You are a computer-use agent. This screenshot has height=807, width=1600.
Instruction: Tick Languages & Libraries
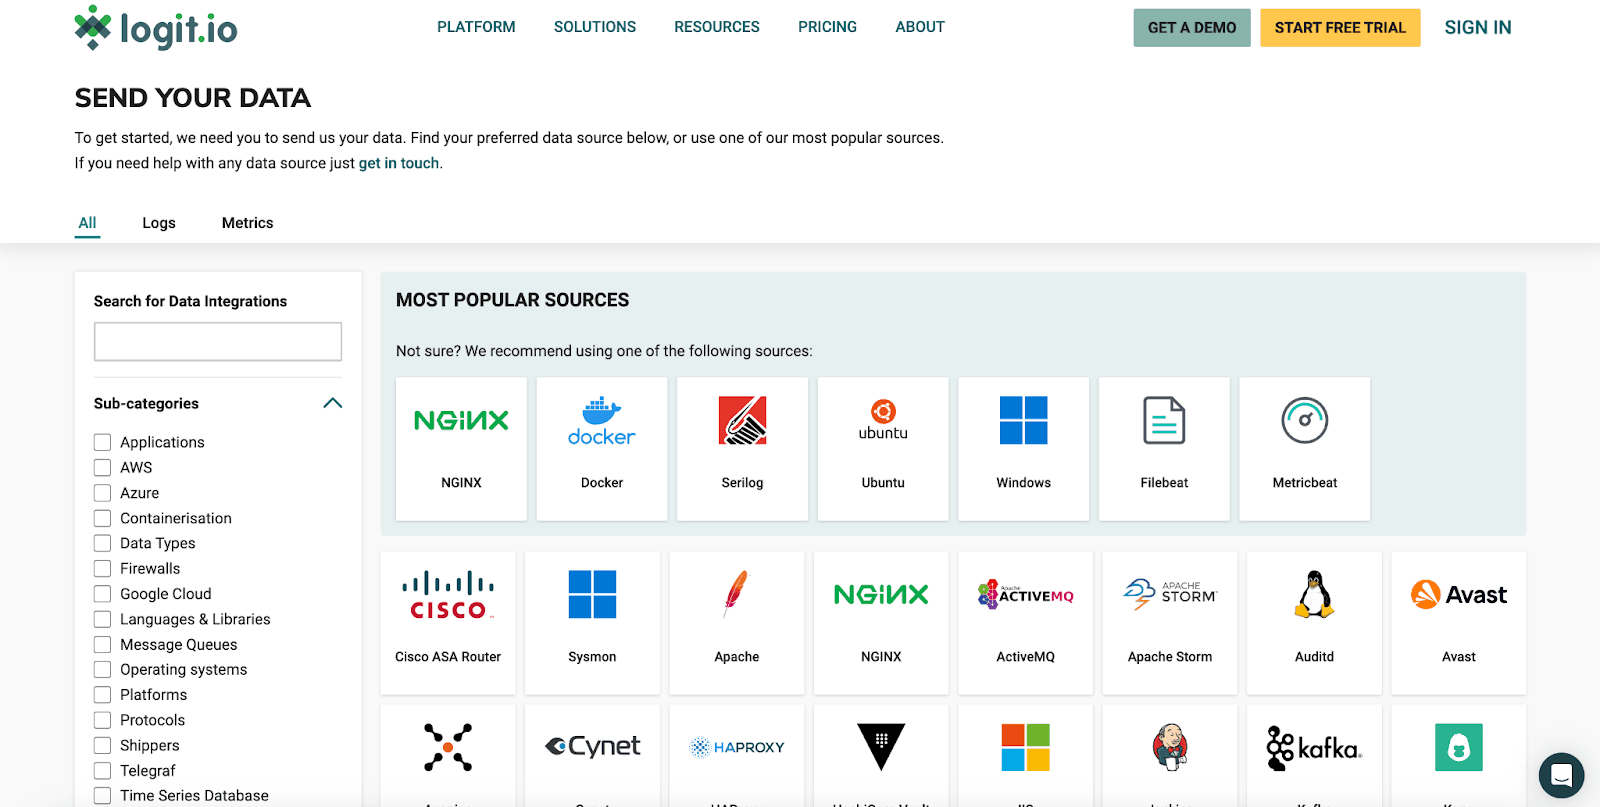(102, 619)
